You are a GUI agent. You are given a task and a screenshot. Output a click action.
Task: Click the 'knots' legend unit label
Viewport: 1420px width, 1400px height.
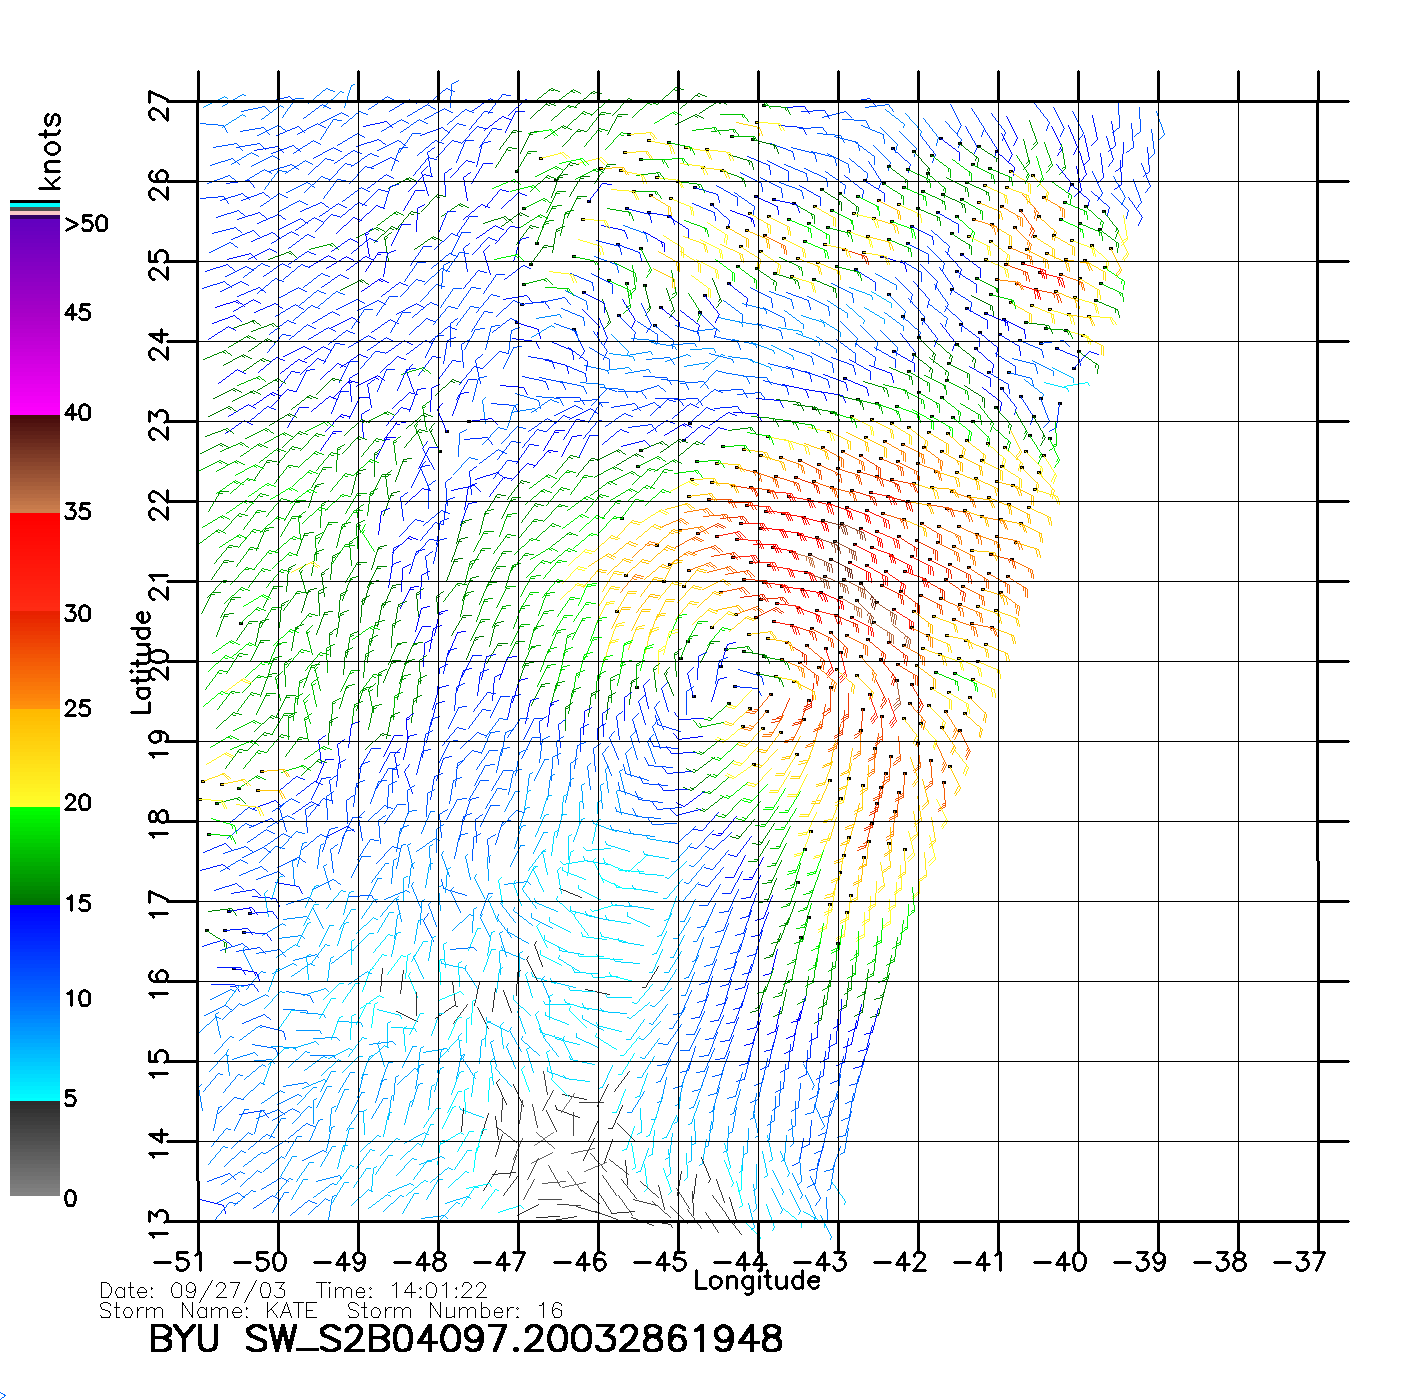[x=50, y=151]
